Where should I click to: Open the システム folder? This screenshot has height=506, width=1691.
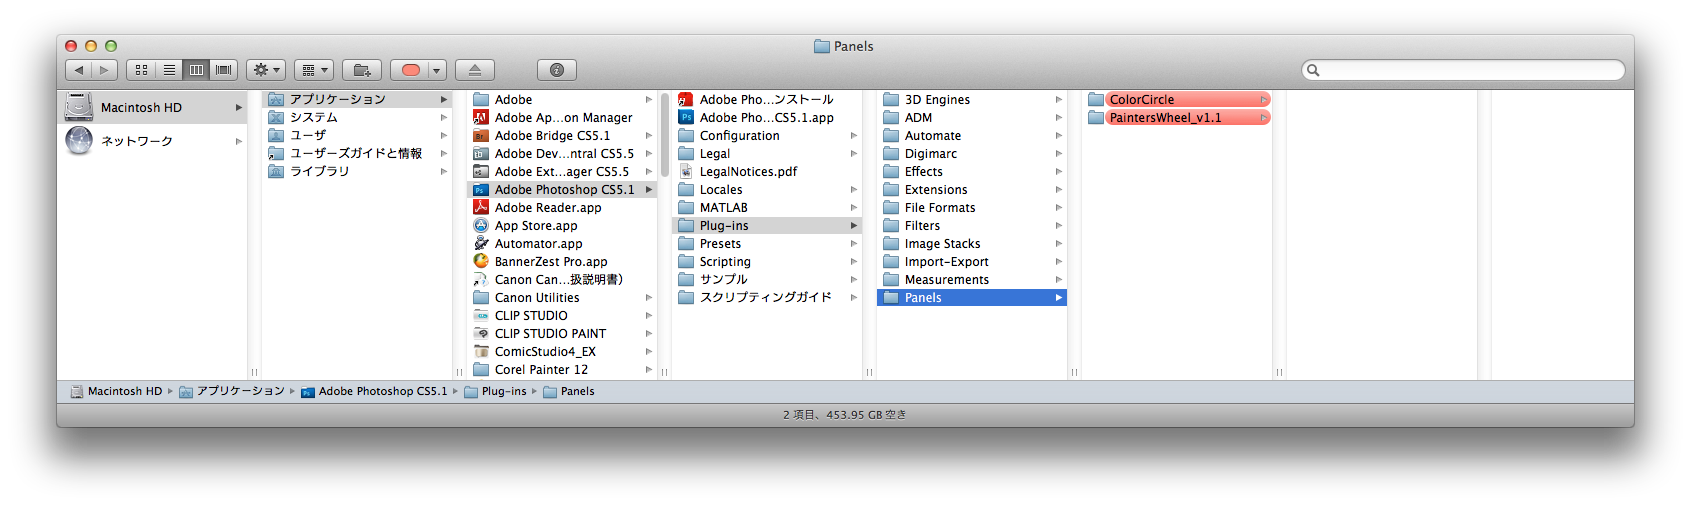[357, 117]
